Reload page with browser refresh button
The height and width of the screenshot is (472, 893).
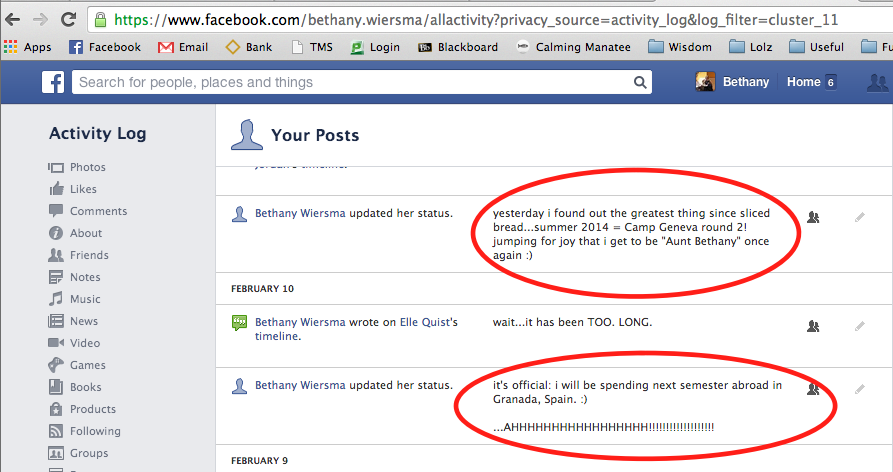(x=68, y=19)
